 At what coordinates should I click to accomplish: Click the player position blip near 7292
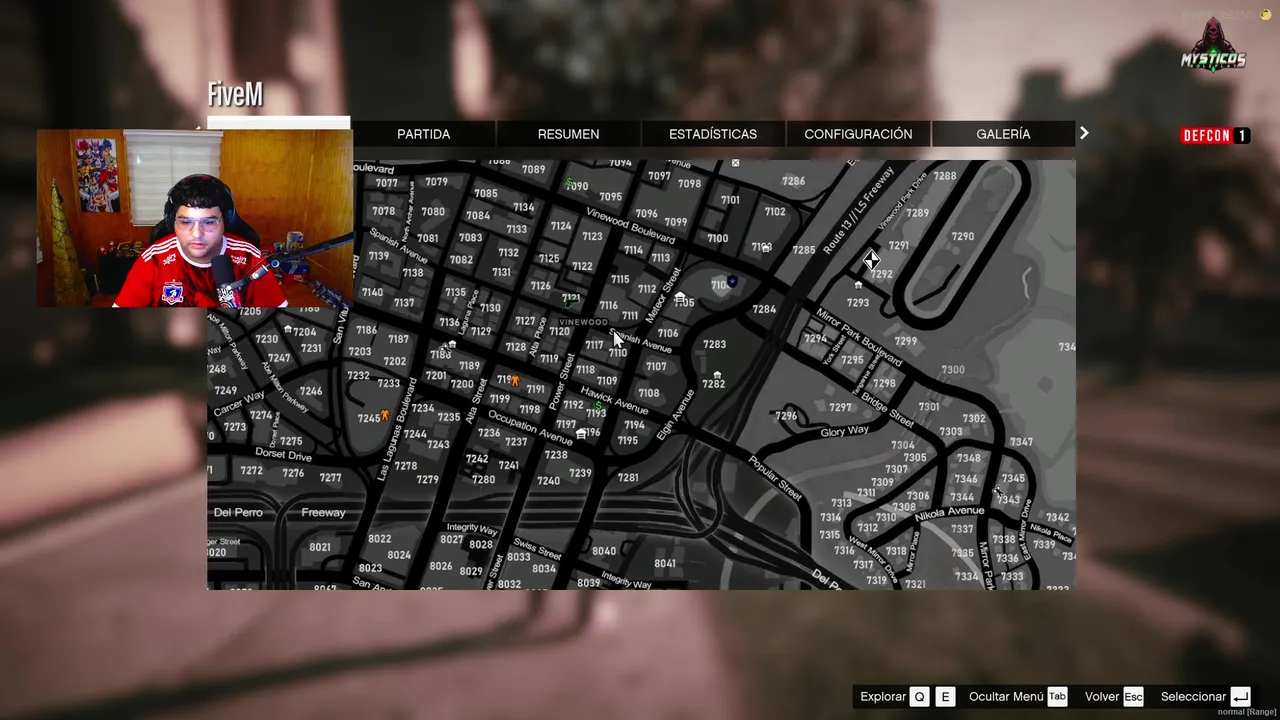coord(871,260)
